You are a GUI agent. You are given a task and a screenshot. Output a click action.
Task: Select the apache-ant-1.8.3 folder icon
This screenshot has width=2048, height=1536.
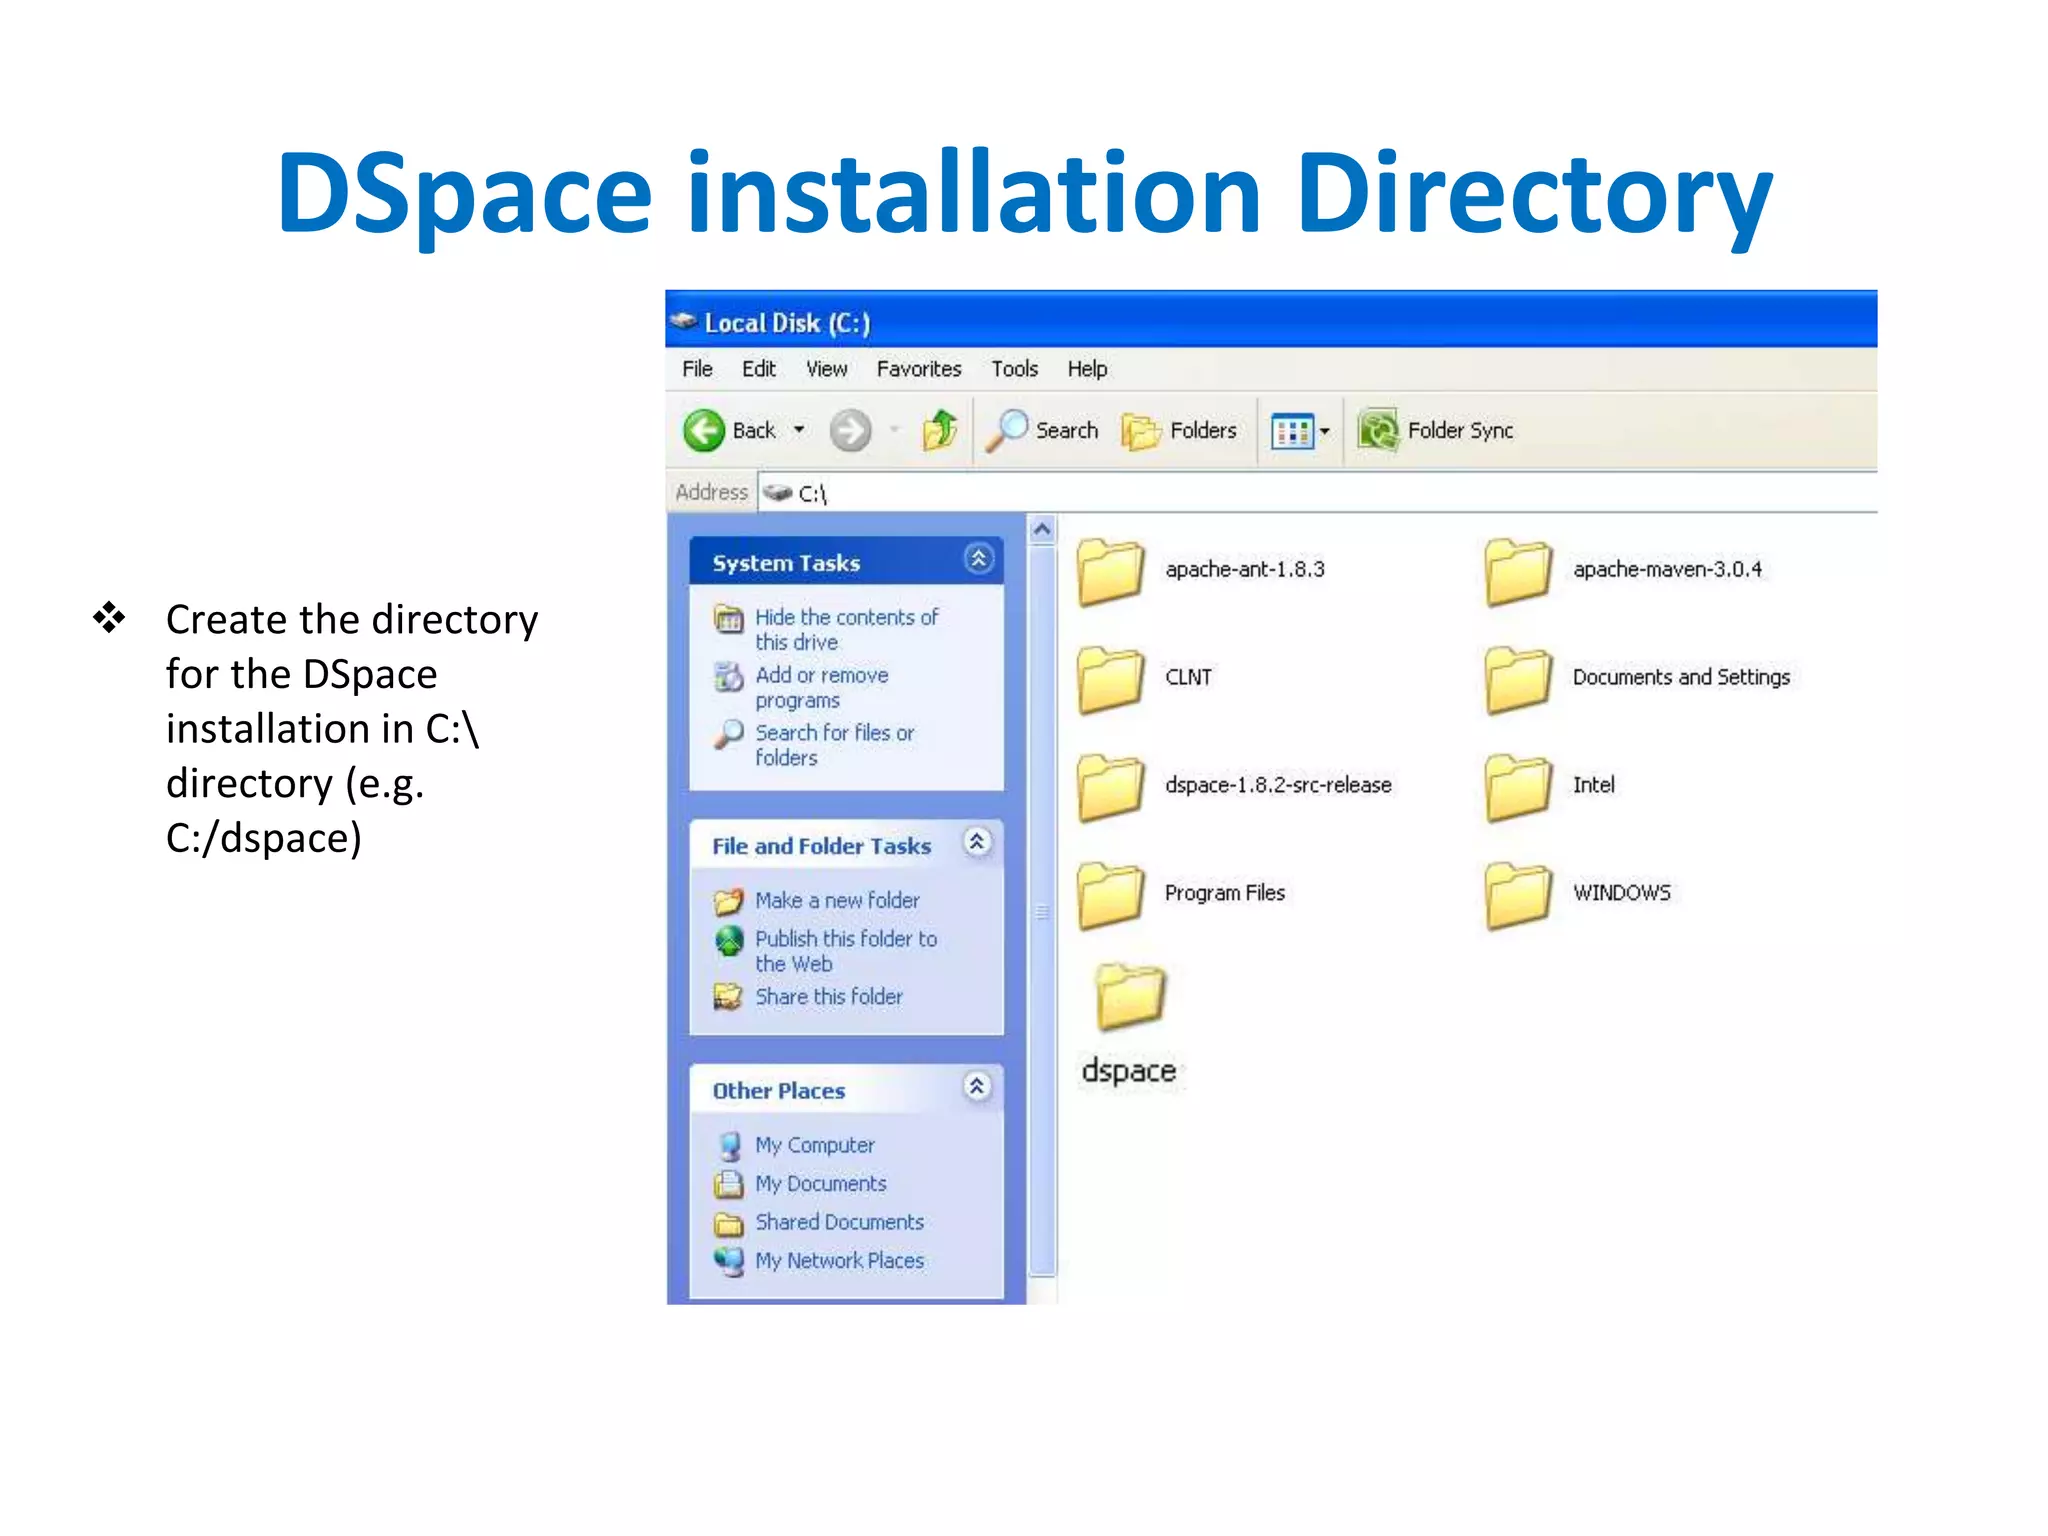coord(1110,572)
